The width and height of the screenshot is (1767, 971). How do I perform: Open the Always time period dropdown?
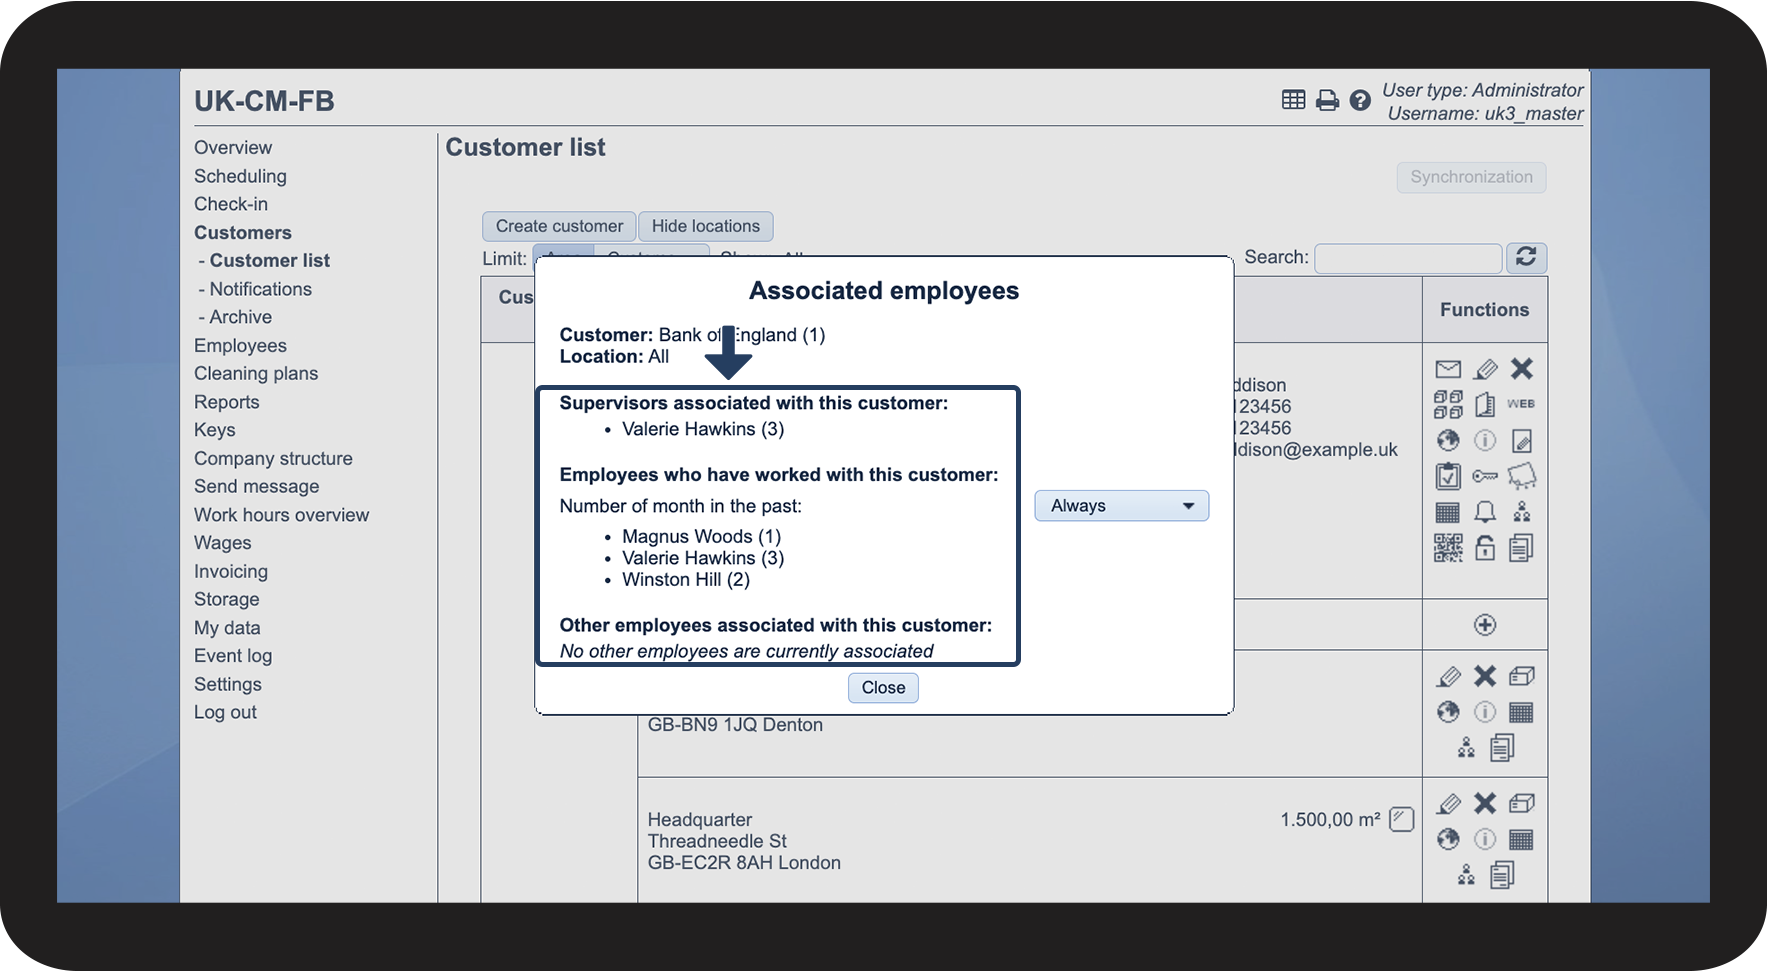coord(1121,506)
